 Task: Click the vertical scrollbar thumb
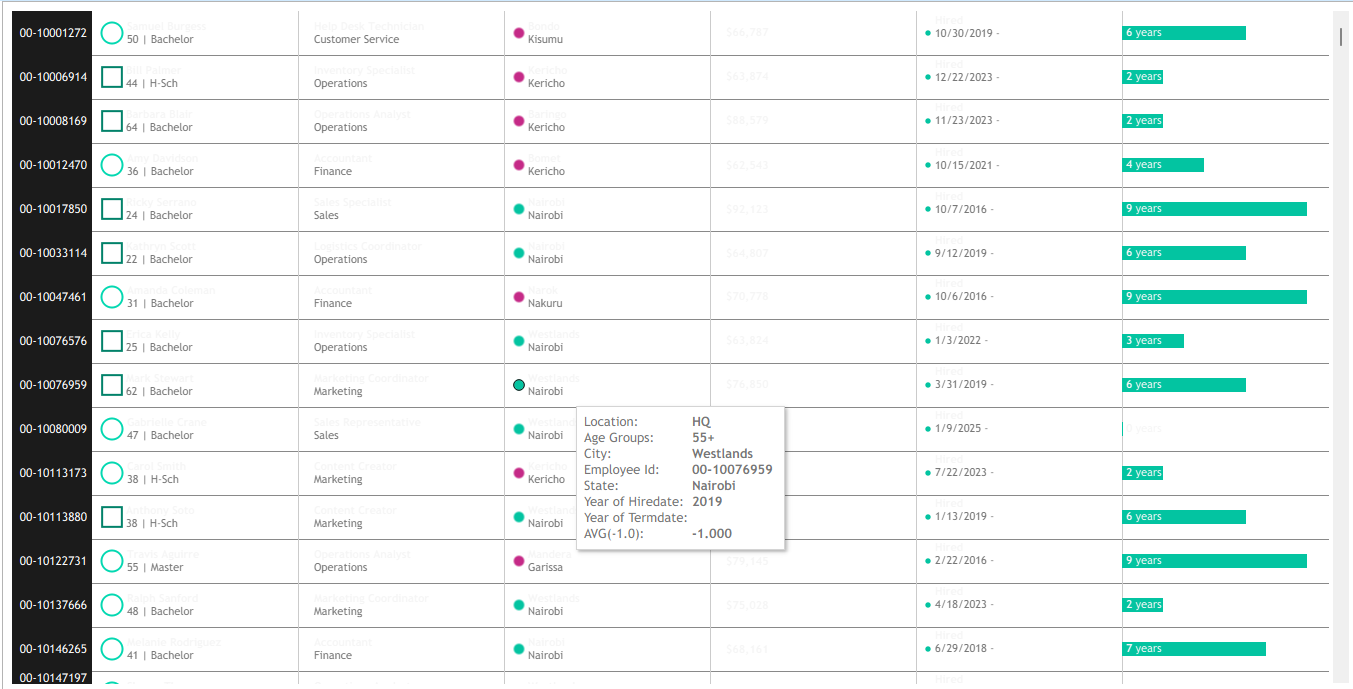[x=1341, y=37]
